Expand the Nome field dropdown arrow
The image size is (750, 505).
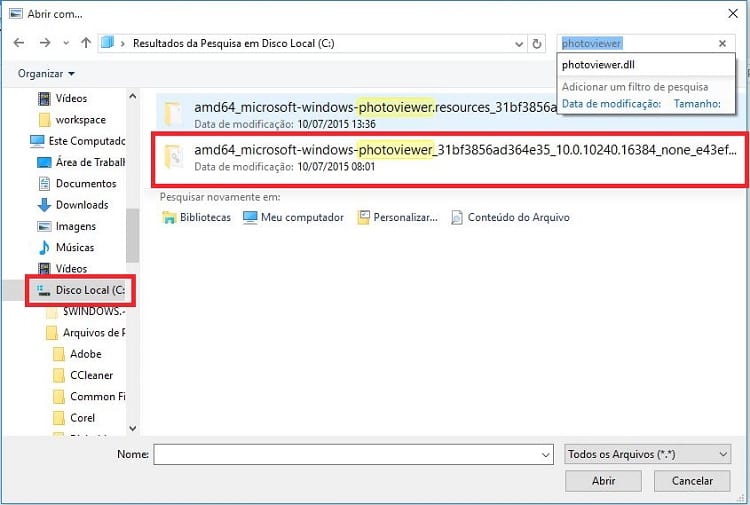pos(546,455)
